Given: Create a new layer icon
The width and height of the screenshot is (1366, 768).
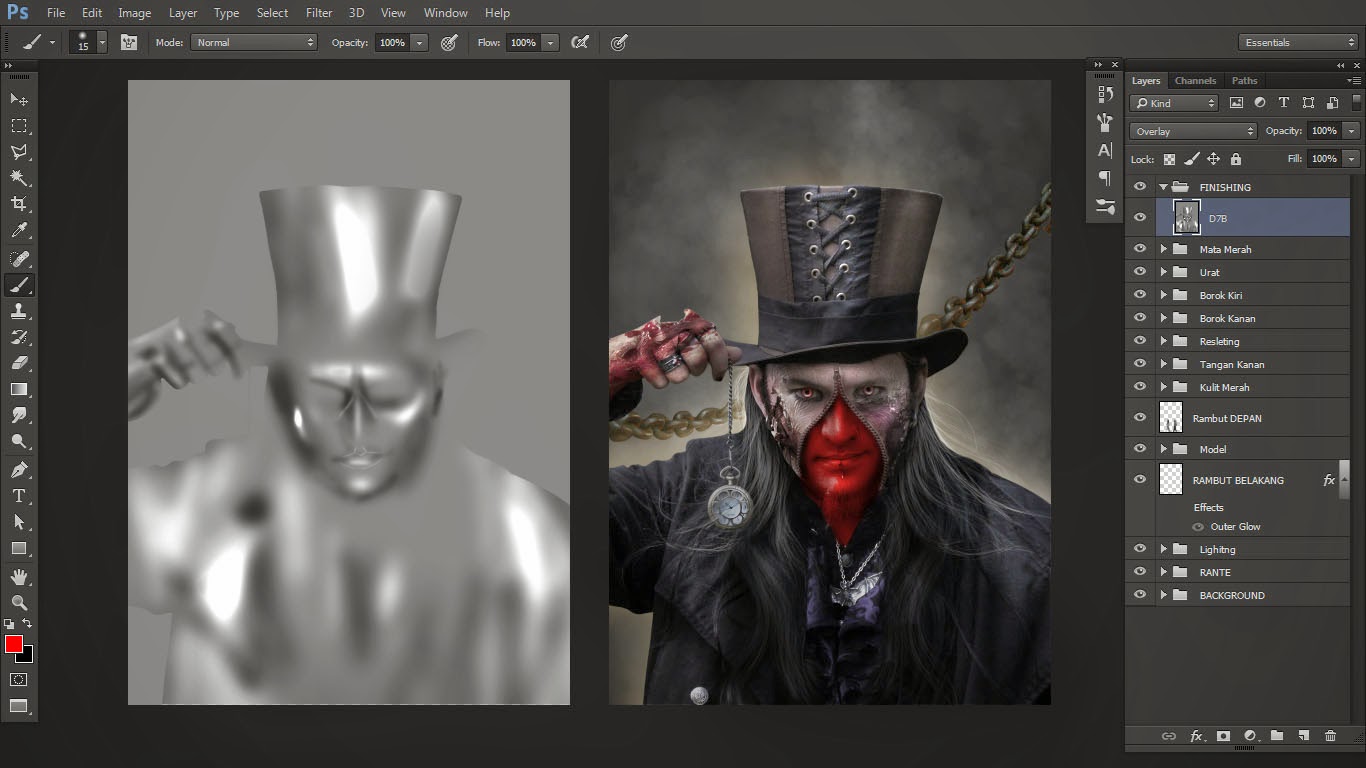Looking at the screenshot, I should 1303,736.
